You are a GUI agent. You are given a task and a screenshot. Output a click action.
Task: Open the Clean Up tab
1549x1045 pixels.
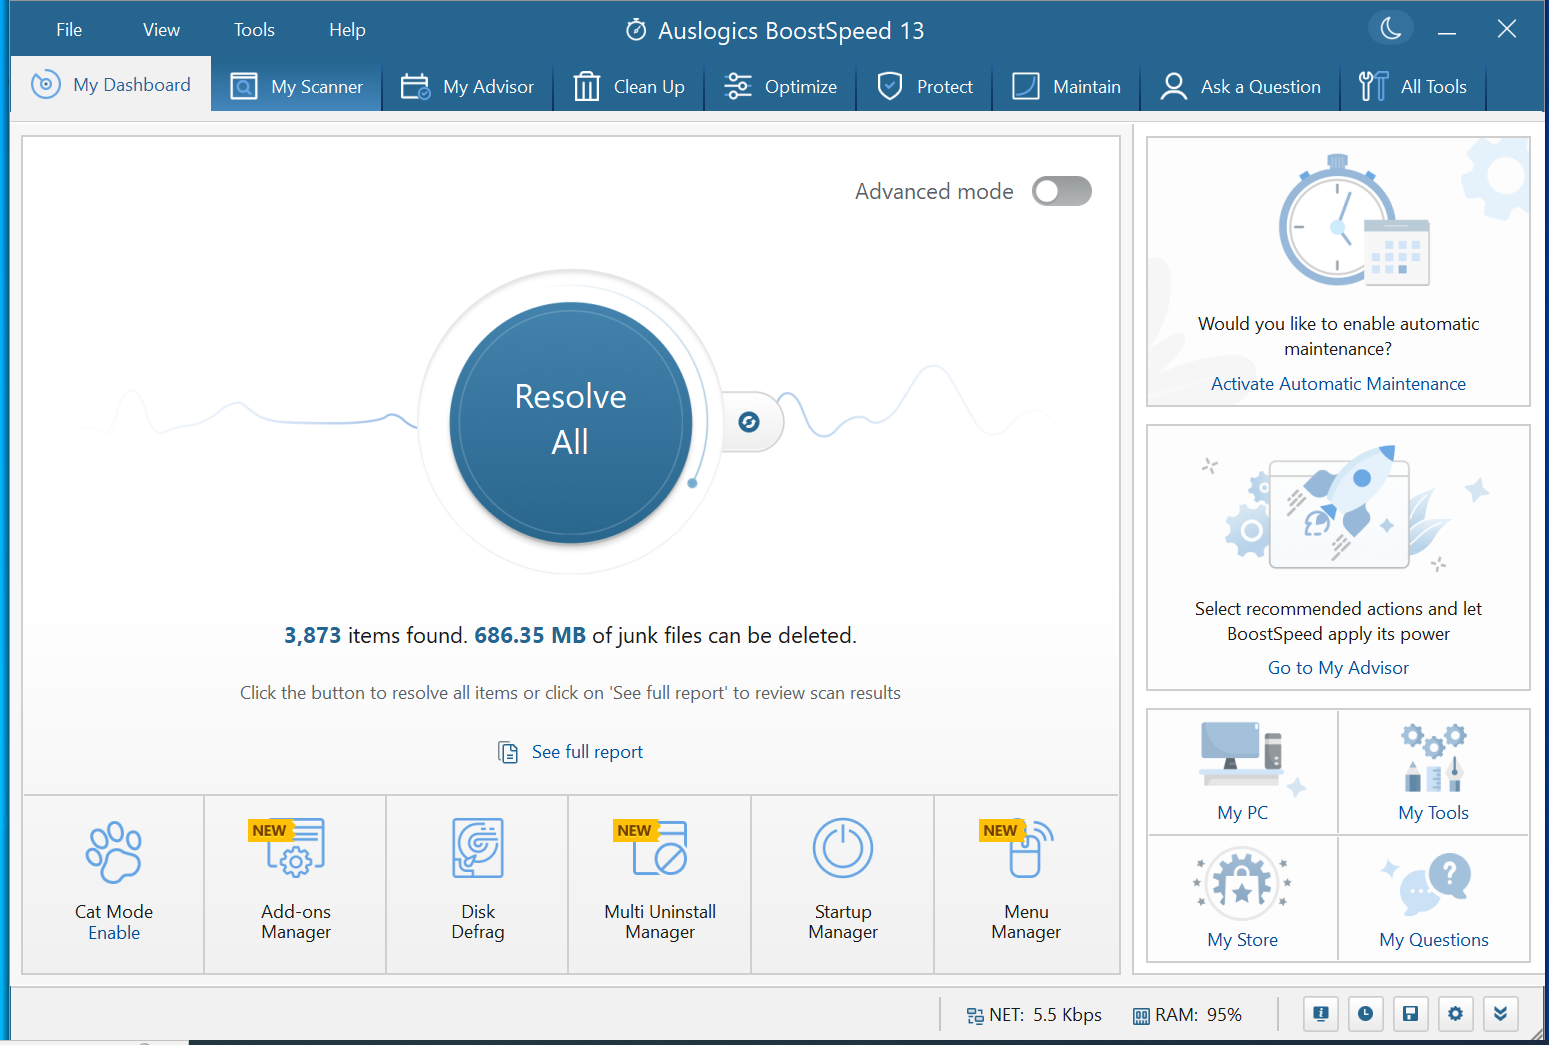click(x=629, y=87)
